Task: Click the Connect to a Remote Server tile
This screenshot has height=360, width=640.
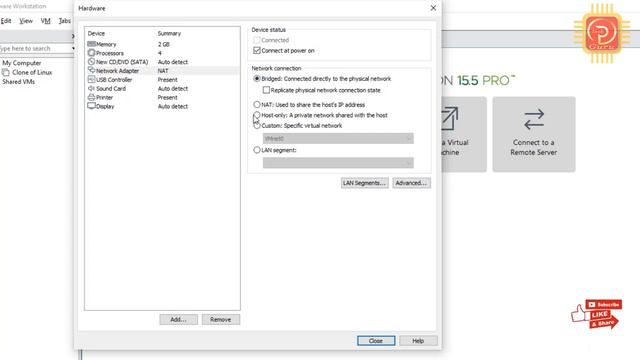Action: click(x=534, y=134)
